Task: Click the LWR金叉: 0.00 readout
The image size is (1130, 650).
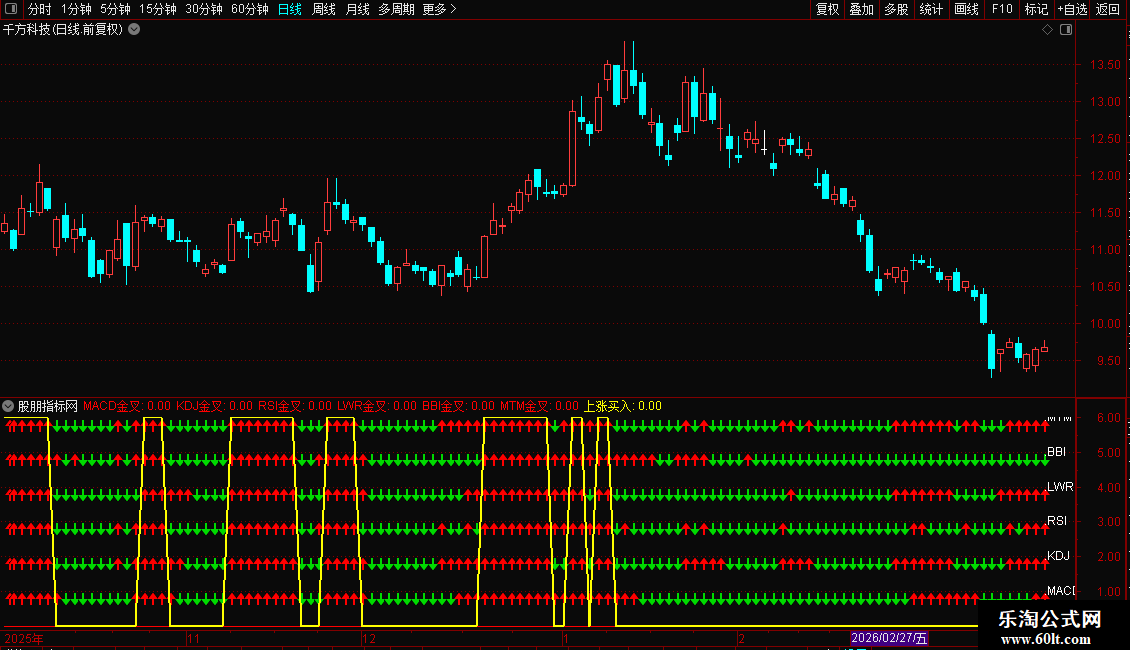Action: point(377,406)
